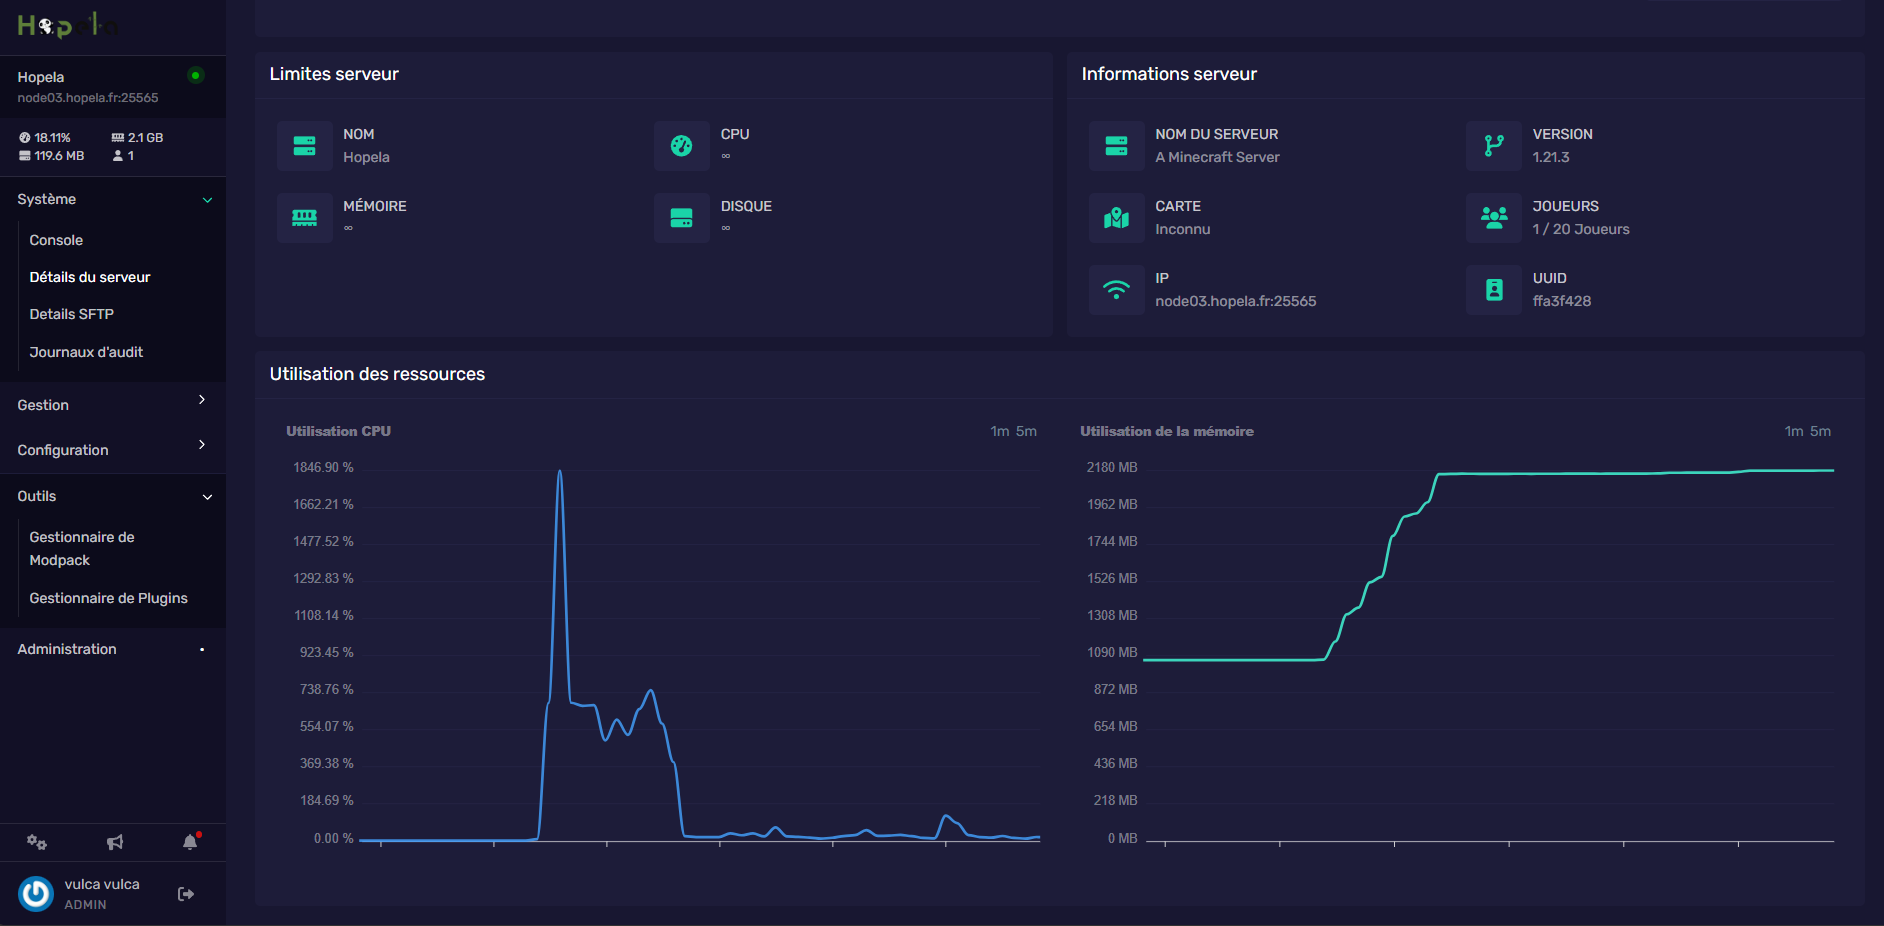Click the 2.1 GB memory stat
This screenshot has width=1884, height=926.
pyautogui.click(x=137, y=138)
